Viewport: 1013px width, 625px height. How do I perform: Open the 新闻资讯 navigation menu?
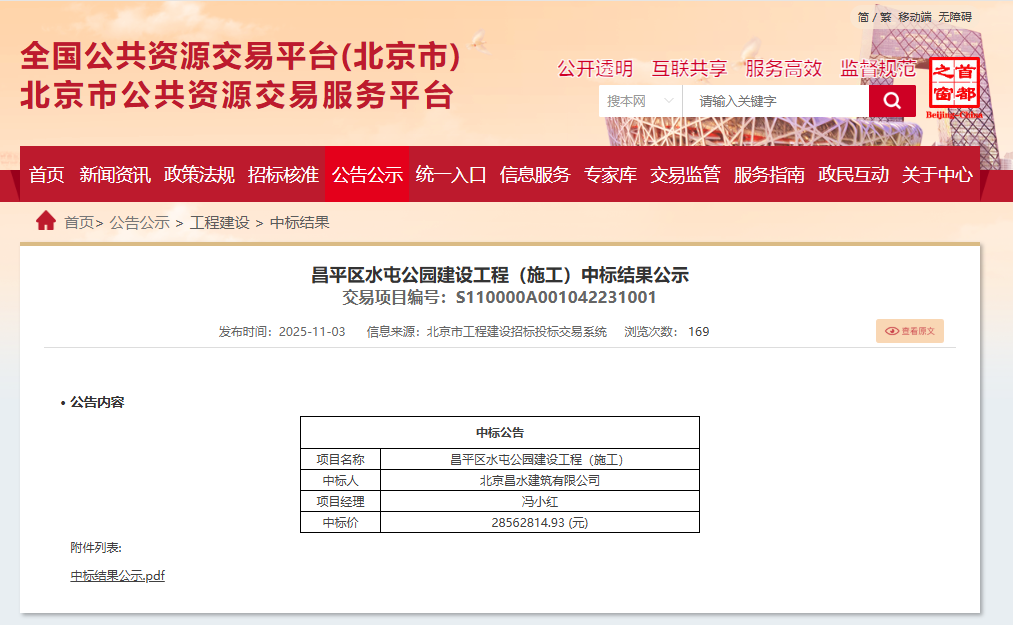point(115,175)
